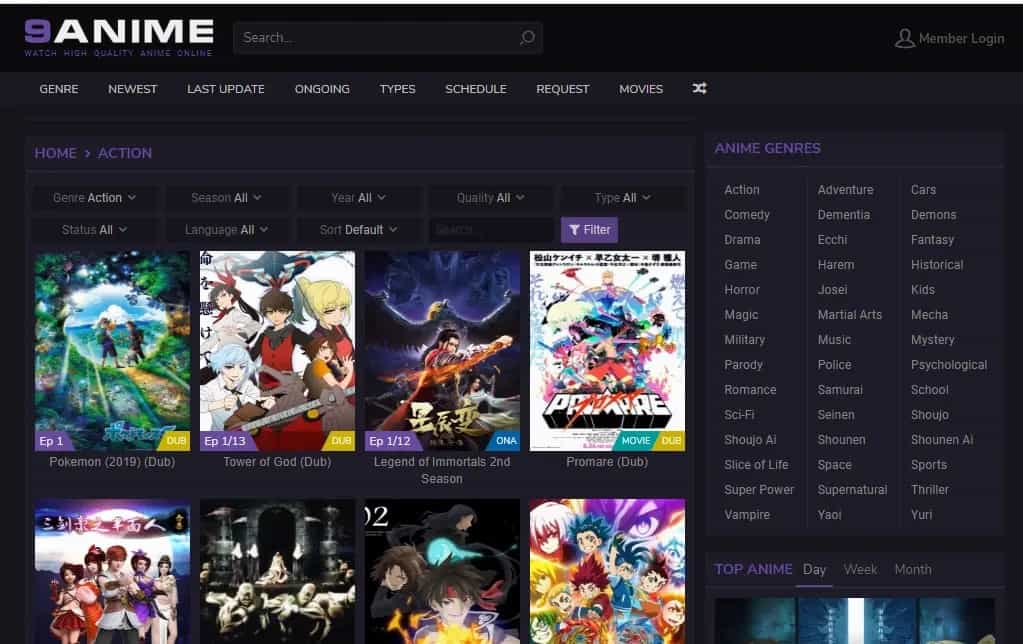The width and height of the screenshot is (1023, 644).
Task: Choose the Vampire genre
Action: (x=747, y=515)
